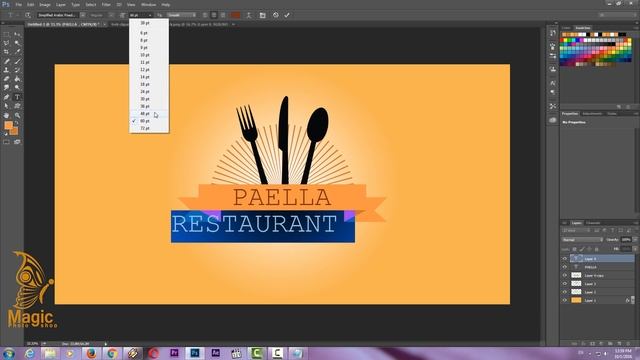Select the Hand tool
This screenshot has height=360, width=640.
click(x=7, y=116)
